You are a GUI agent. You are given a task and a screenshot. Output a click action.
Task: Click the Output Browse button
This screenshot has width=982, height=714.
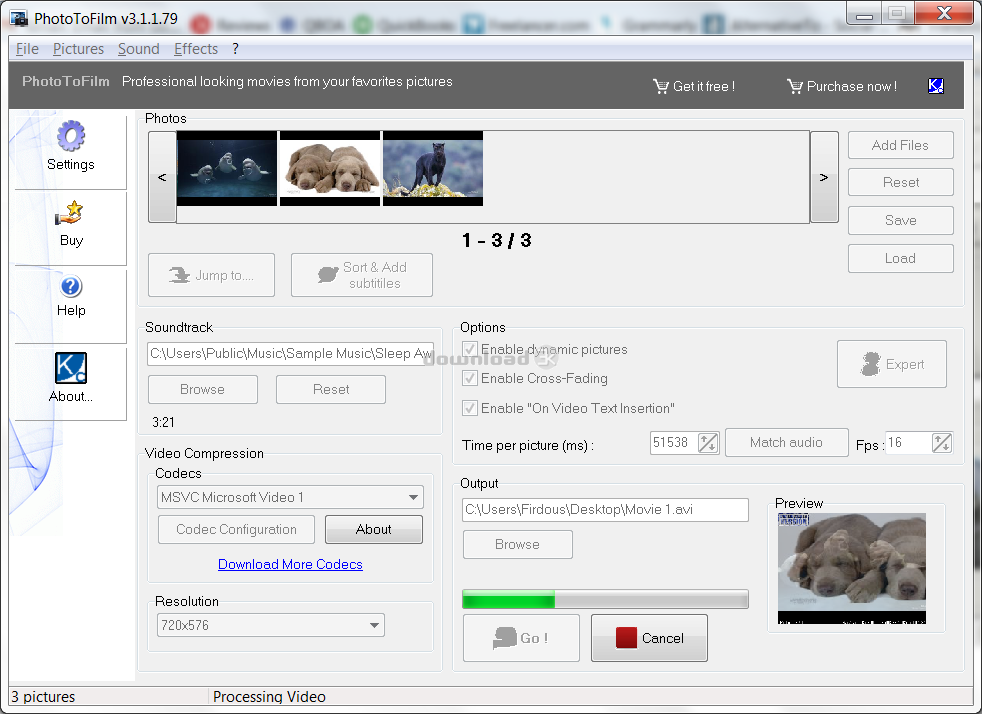tap(517, 545)
